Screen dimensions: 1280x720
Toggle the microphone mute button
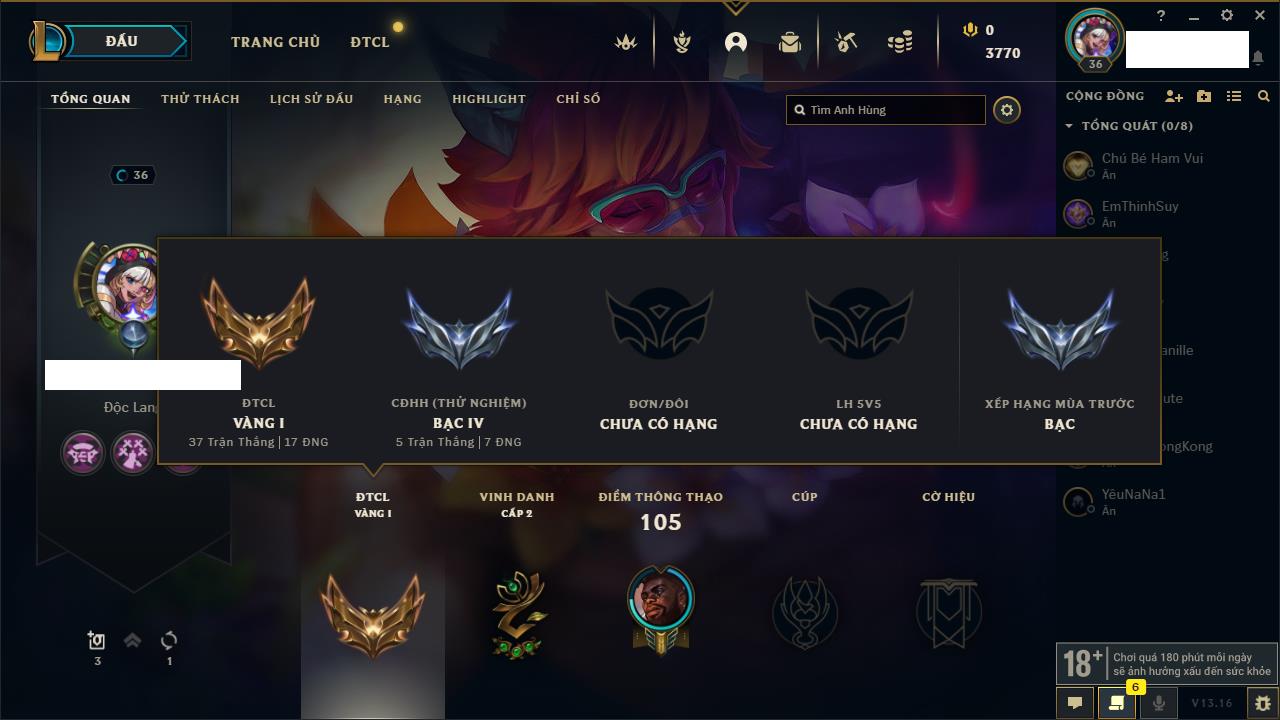pos(1159,703)
